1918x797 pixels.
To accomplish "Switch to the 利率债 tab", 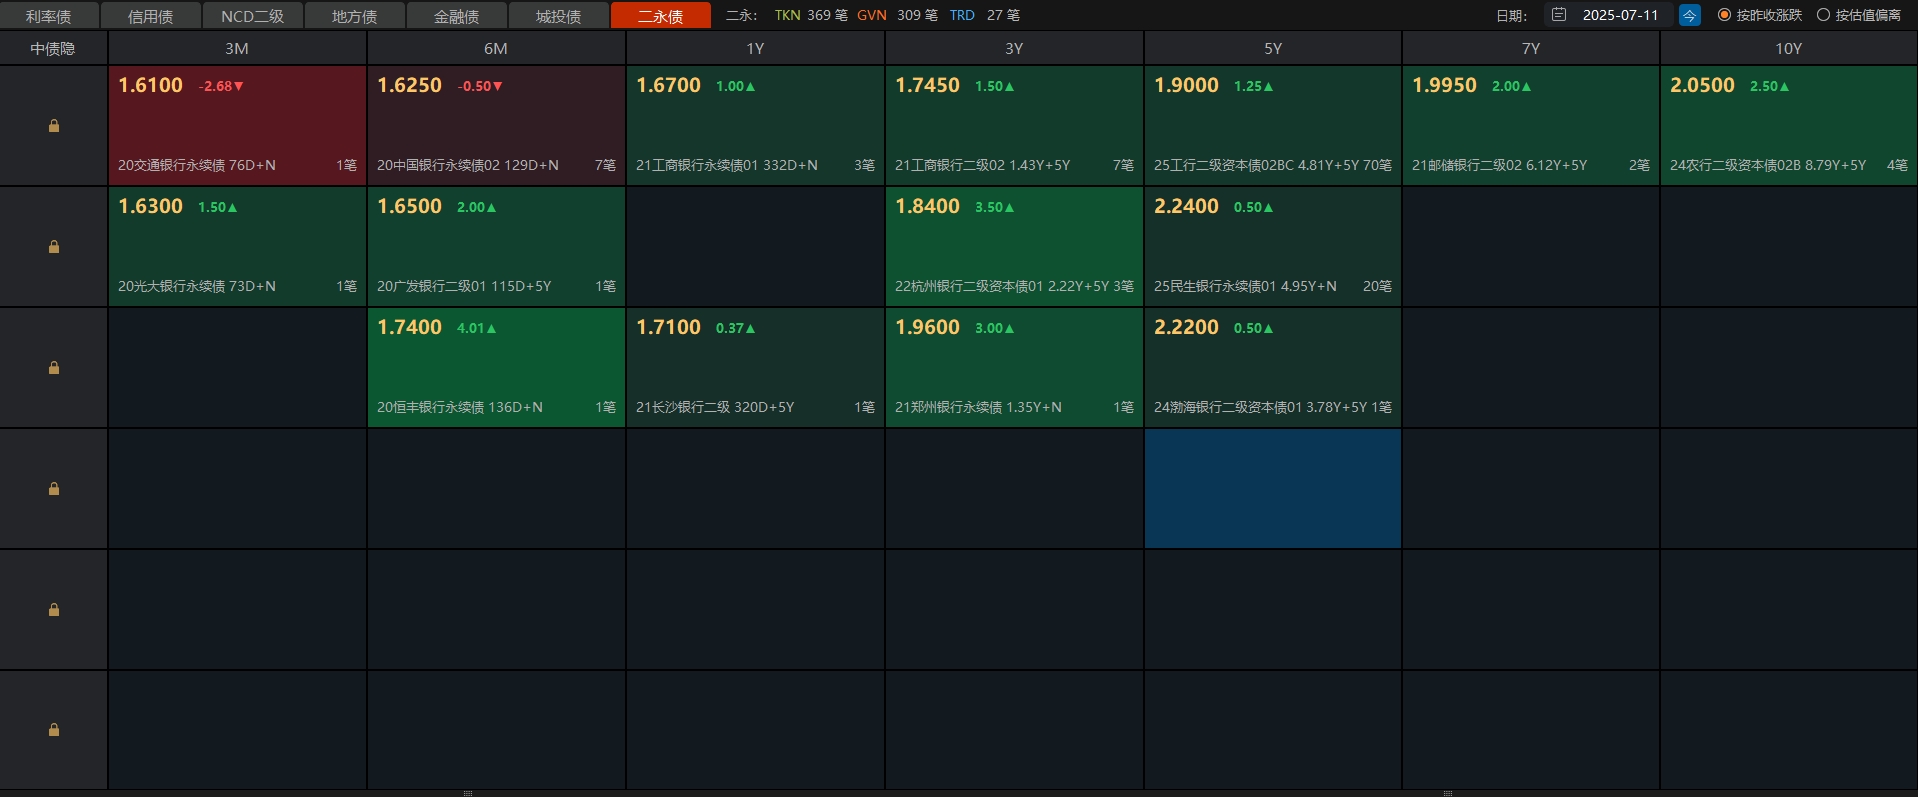I will coord(49,16).
